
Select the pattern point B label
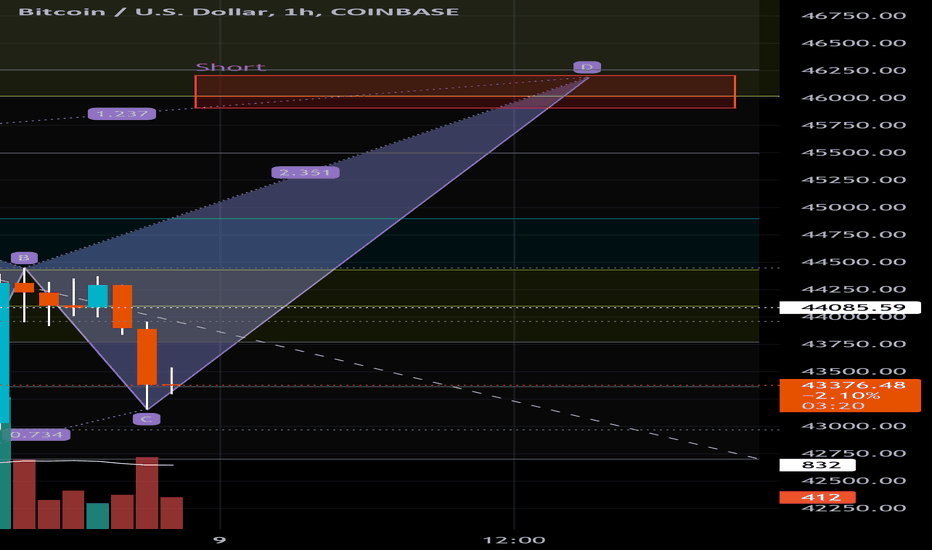click(x=24, y=257)
